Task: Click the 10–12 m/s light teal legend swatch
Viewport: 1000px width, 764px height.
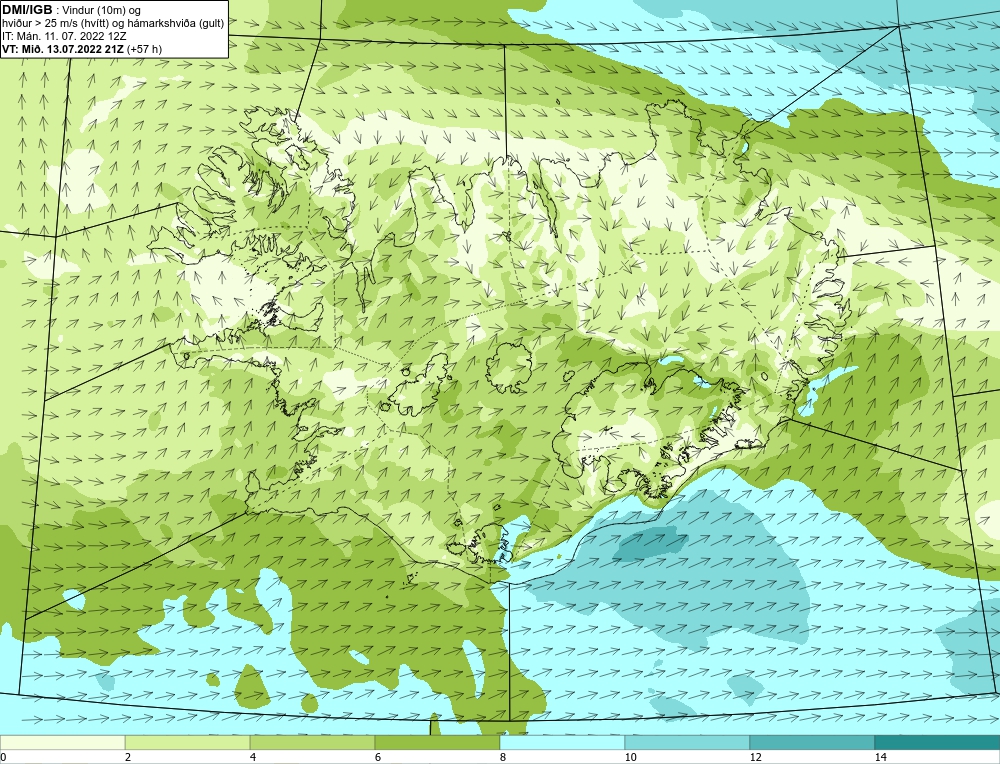Action: coord(687,742)
